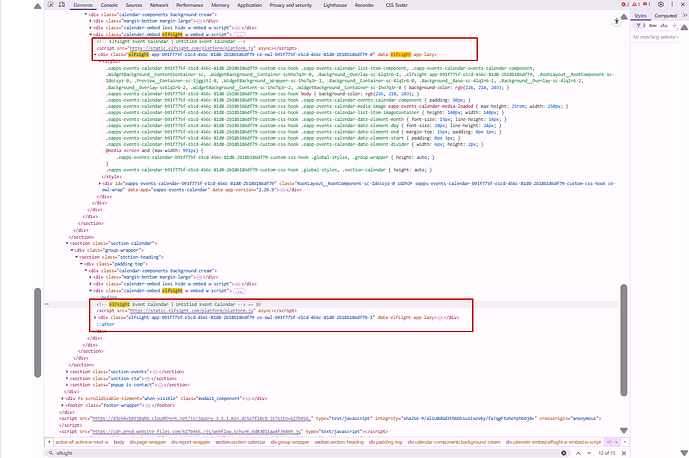Select the Elements tab
The width and height of the screenshot is (689, 458).
83,5
